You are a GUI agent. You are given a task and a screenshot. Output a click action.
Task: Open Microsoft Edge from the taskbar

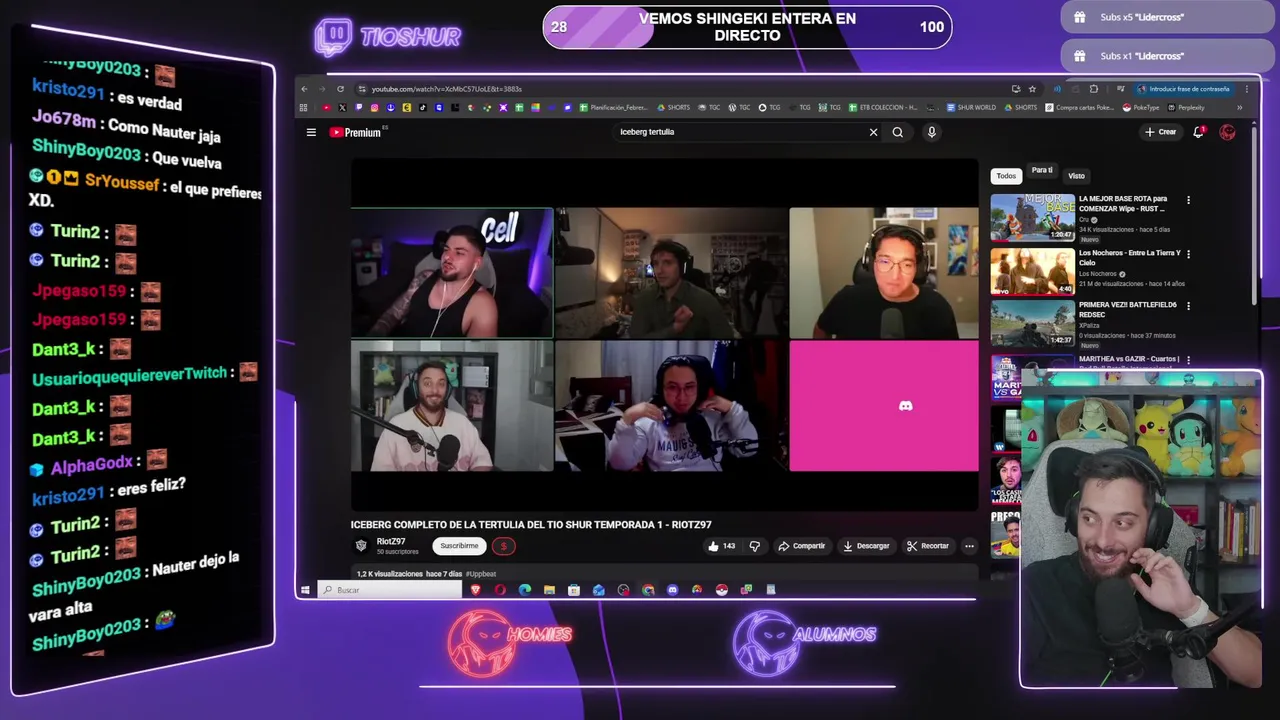point(525,590)
